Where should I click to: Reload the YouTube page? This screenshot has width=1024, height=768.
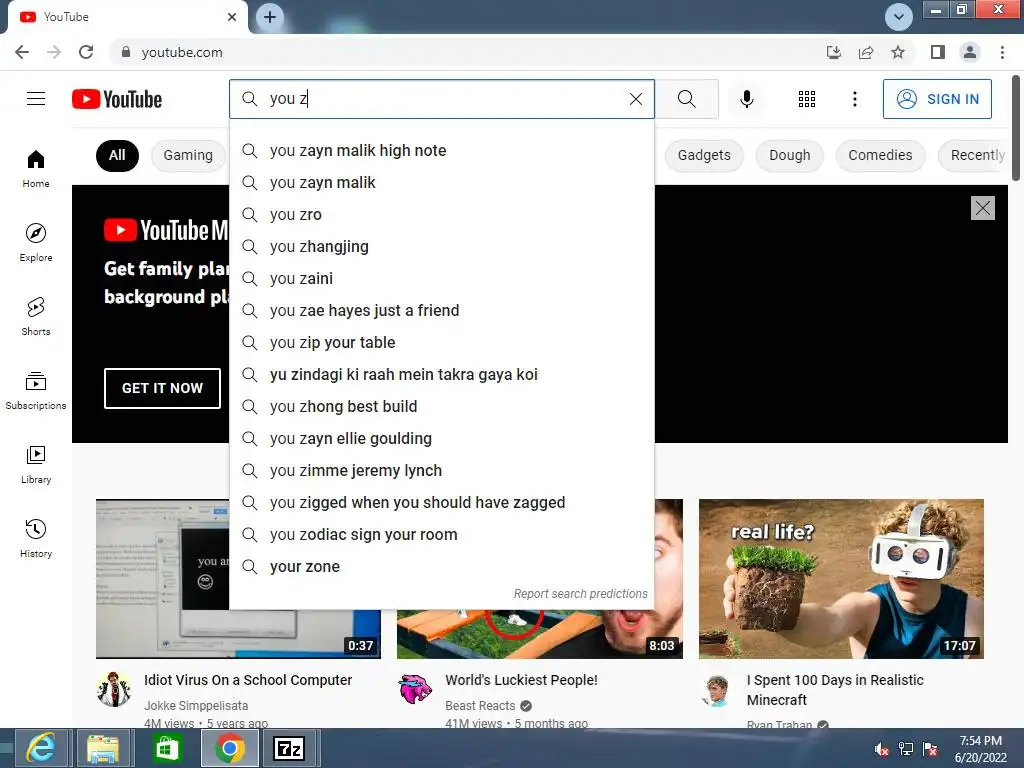(x=86, y=52)
